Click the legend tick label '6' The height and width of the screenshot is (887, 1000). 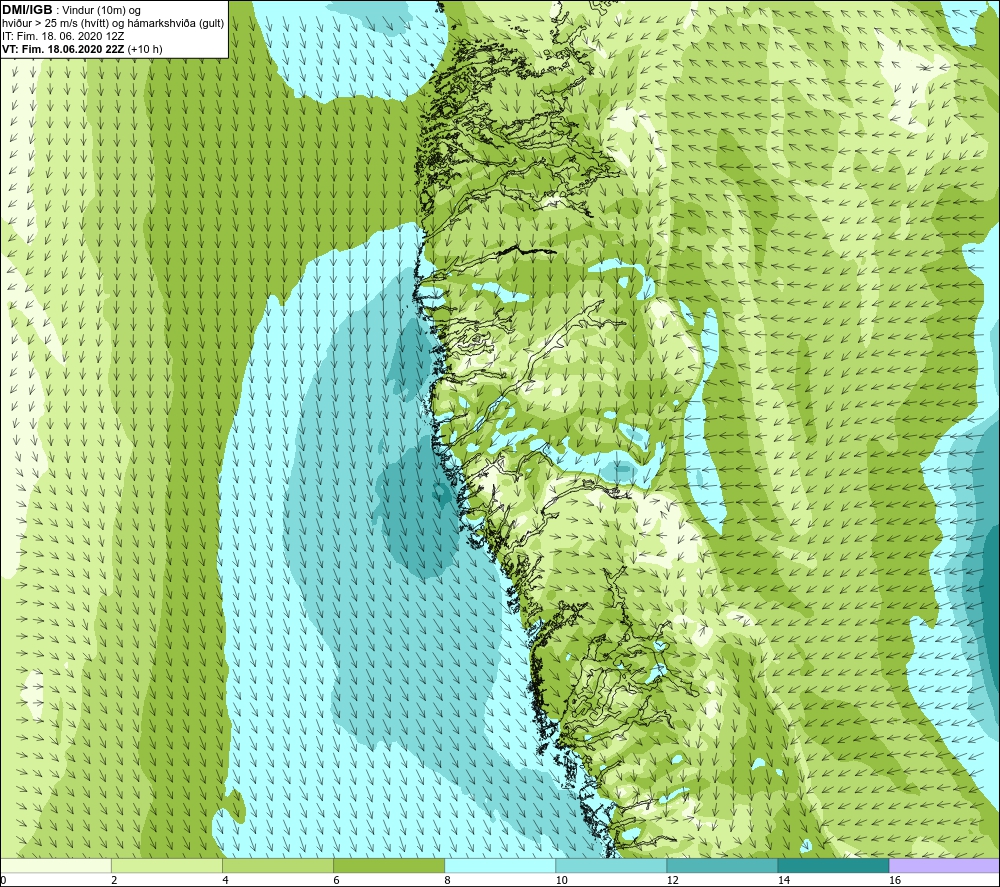point(336,880)
